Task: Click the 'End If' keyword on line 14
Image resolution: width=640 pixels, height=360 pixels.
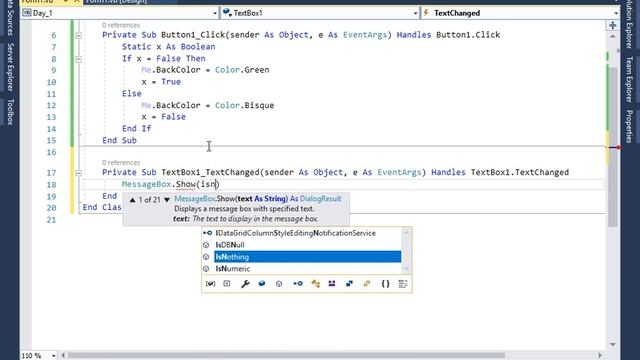Action: tap(136, 129)
